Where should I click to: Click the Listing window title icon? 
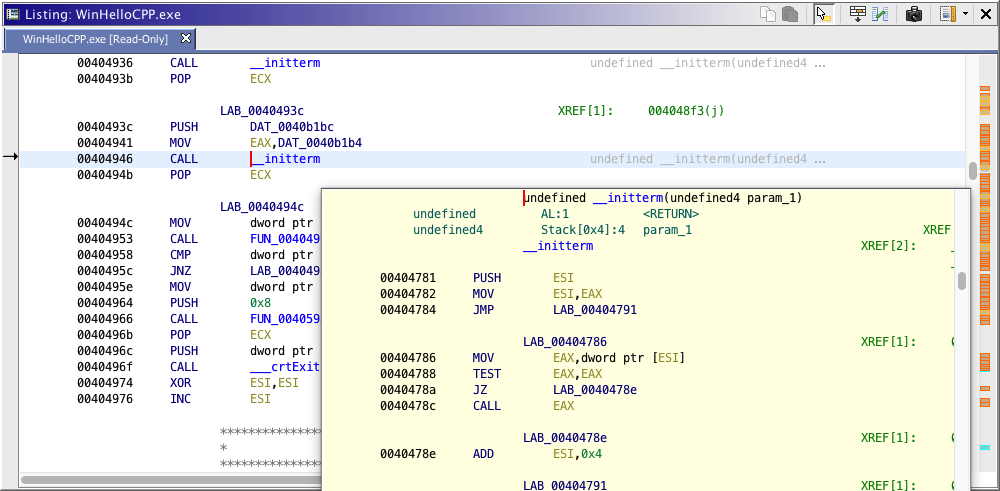[x=13, y=14]
